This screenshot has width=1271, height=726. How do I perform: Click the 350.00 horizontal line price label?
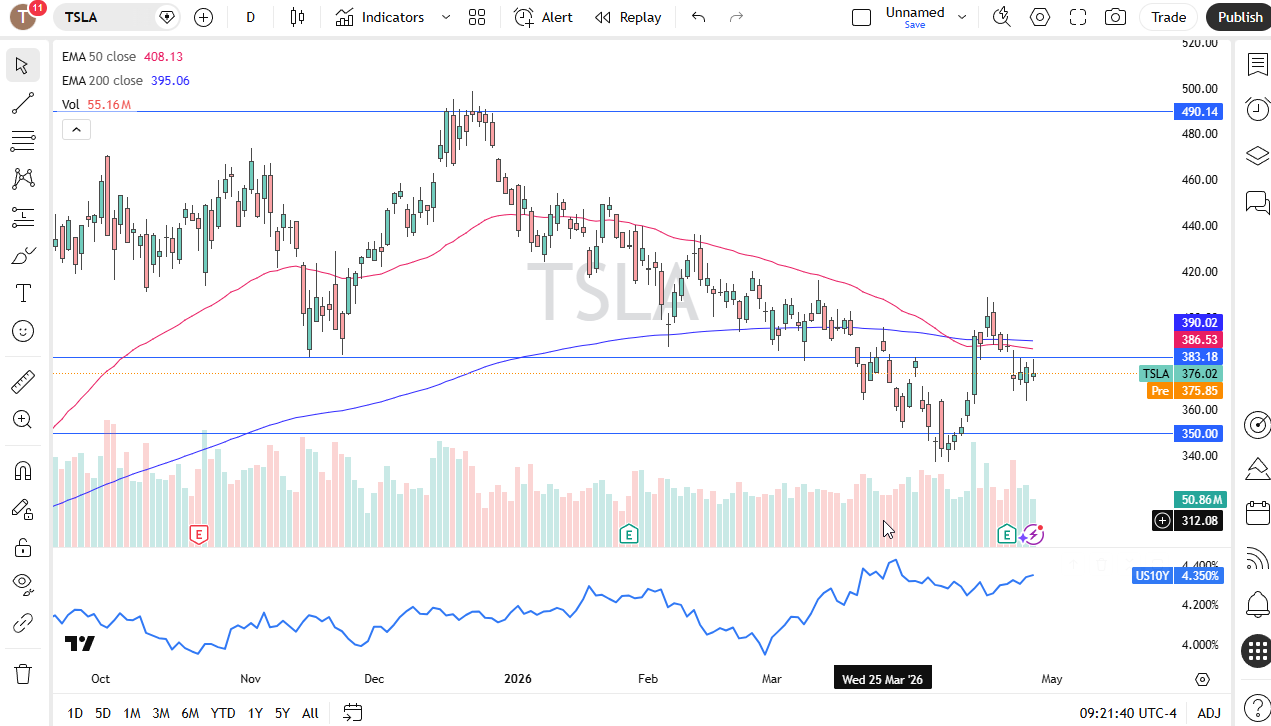pos(1200,433)
